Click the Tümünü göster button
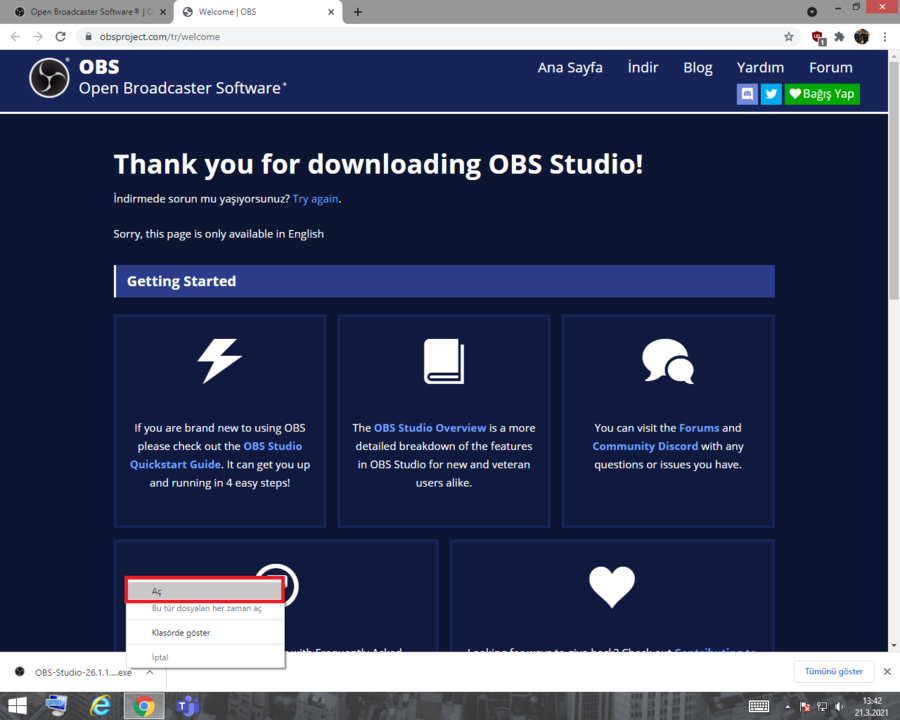This screenshot has width=900, height=720. pos(833,671)
